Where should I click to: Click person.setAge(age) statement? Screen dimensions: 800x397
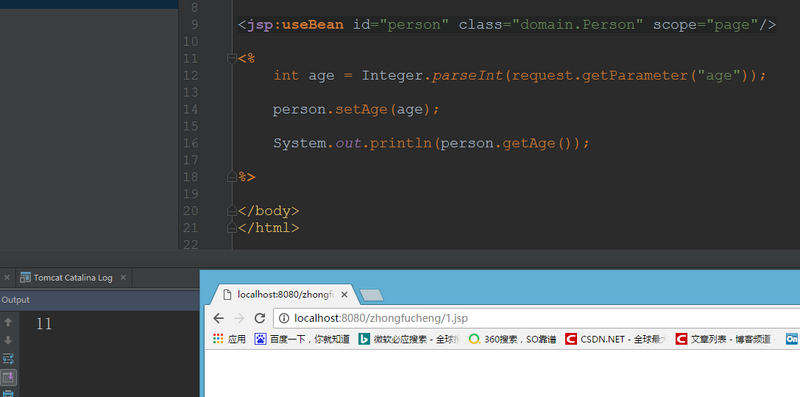[x=356, y=109]
